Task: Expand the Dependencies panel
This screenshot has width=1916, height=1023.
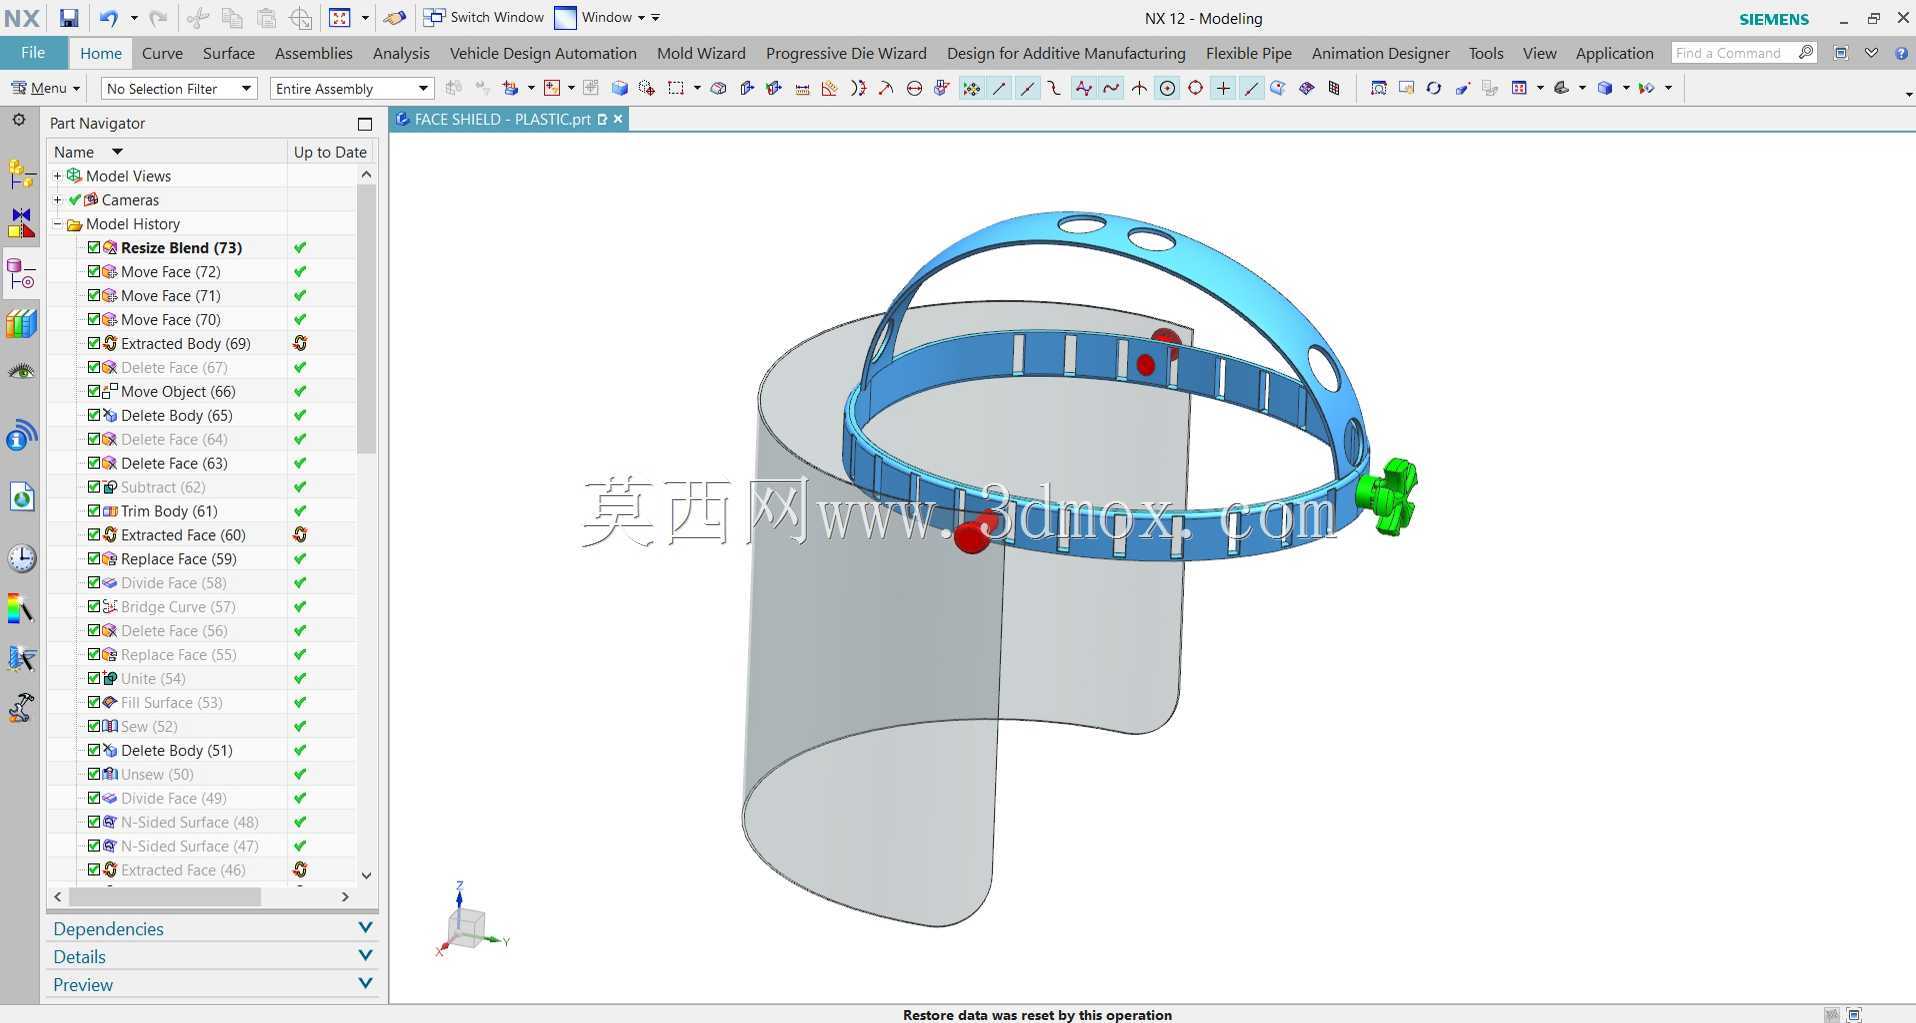Action: click(x=212, y=929)
